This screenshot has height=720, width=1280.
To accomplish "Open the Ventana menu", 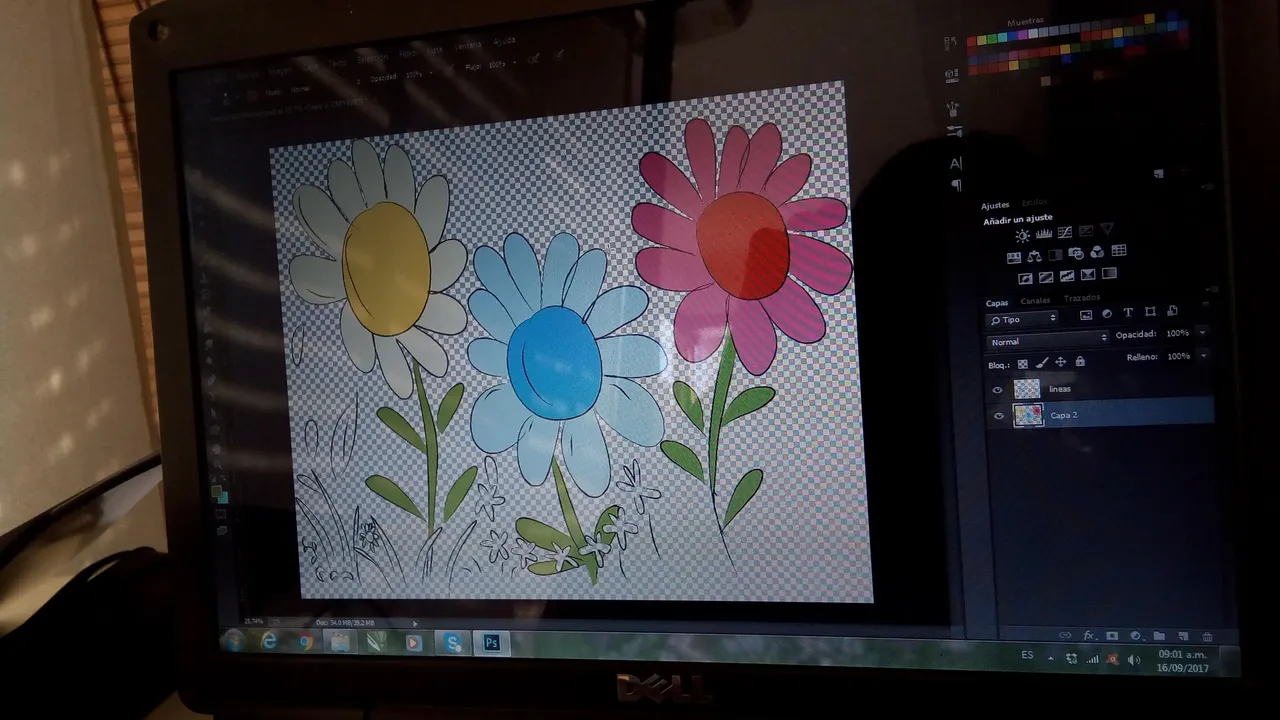I will 467,46.
